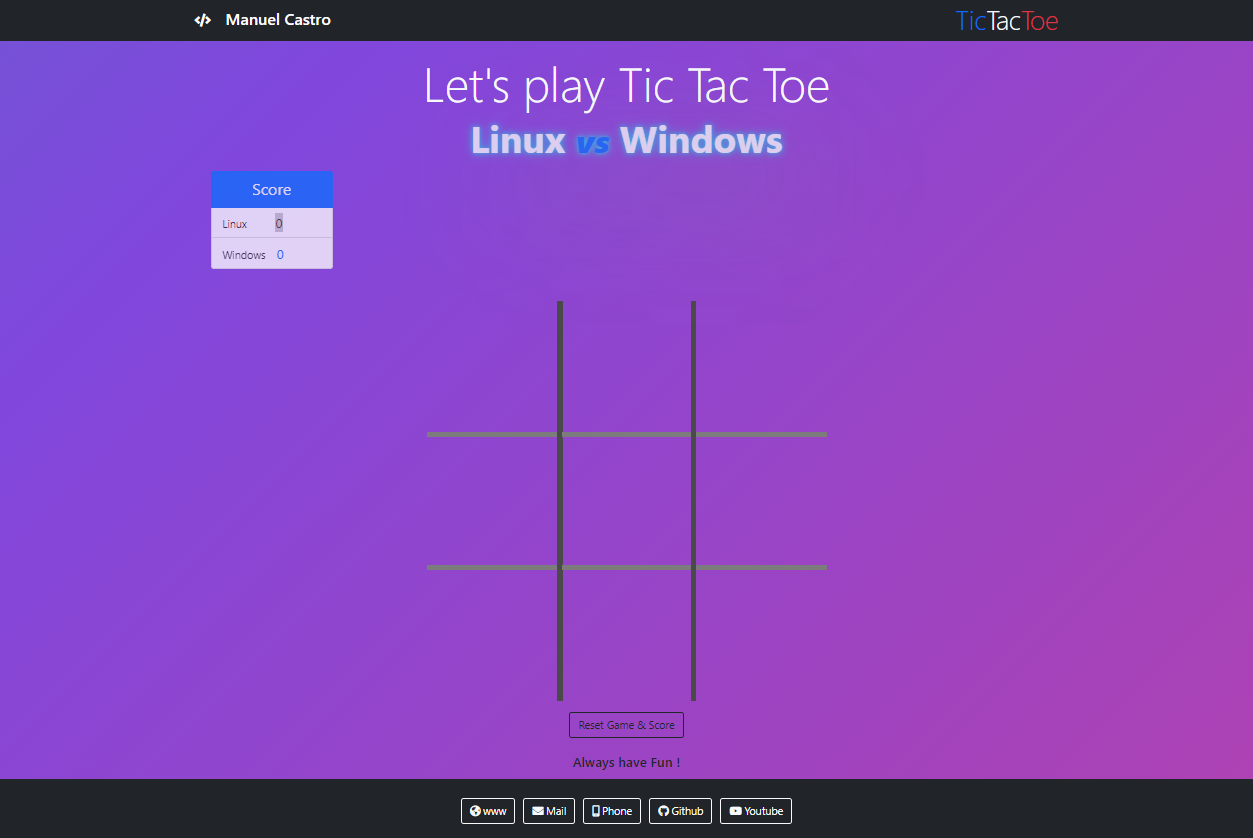The height and width of the screenshot is (838, 1253).
Task: Click the Github octocat icon in footer
Action: [663, 811]
